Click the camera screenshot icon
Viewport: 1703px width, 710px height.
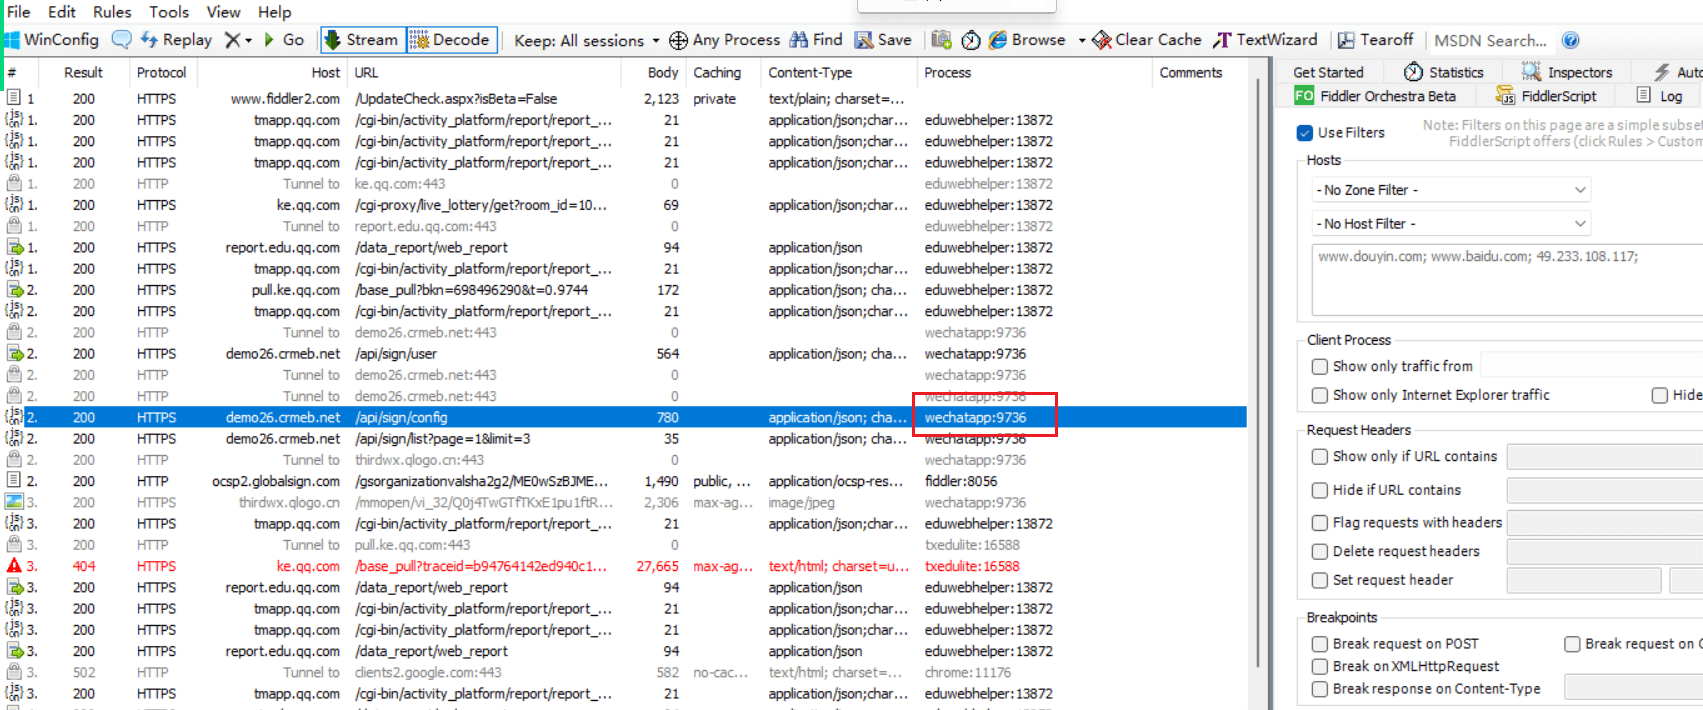(x=941, y=40)
